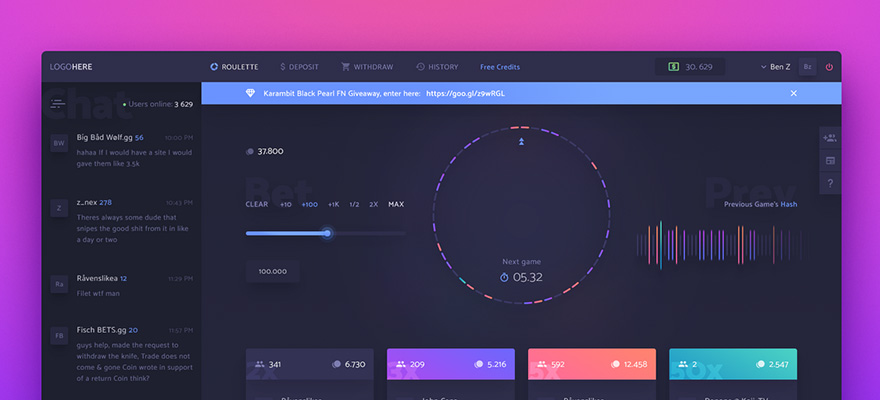Viewport: 880px width, 400px height.
Task: Dismiss the Karambit giveaway banner
Action: point(793,93)
